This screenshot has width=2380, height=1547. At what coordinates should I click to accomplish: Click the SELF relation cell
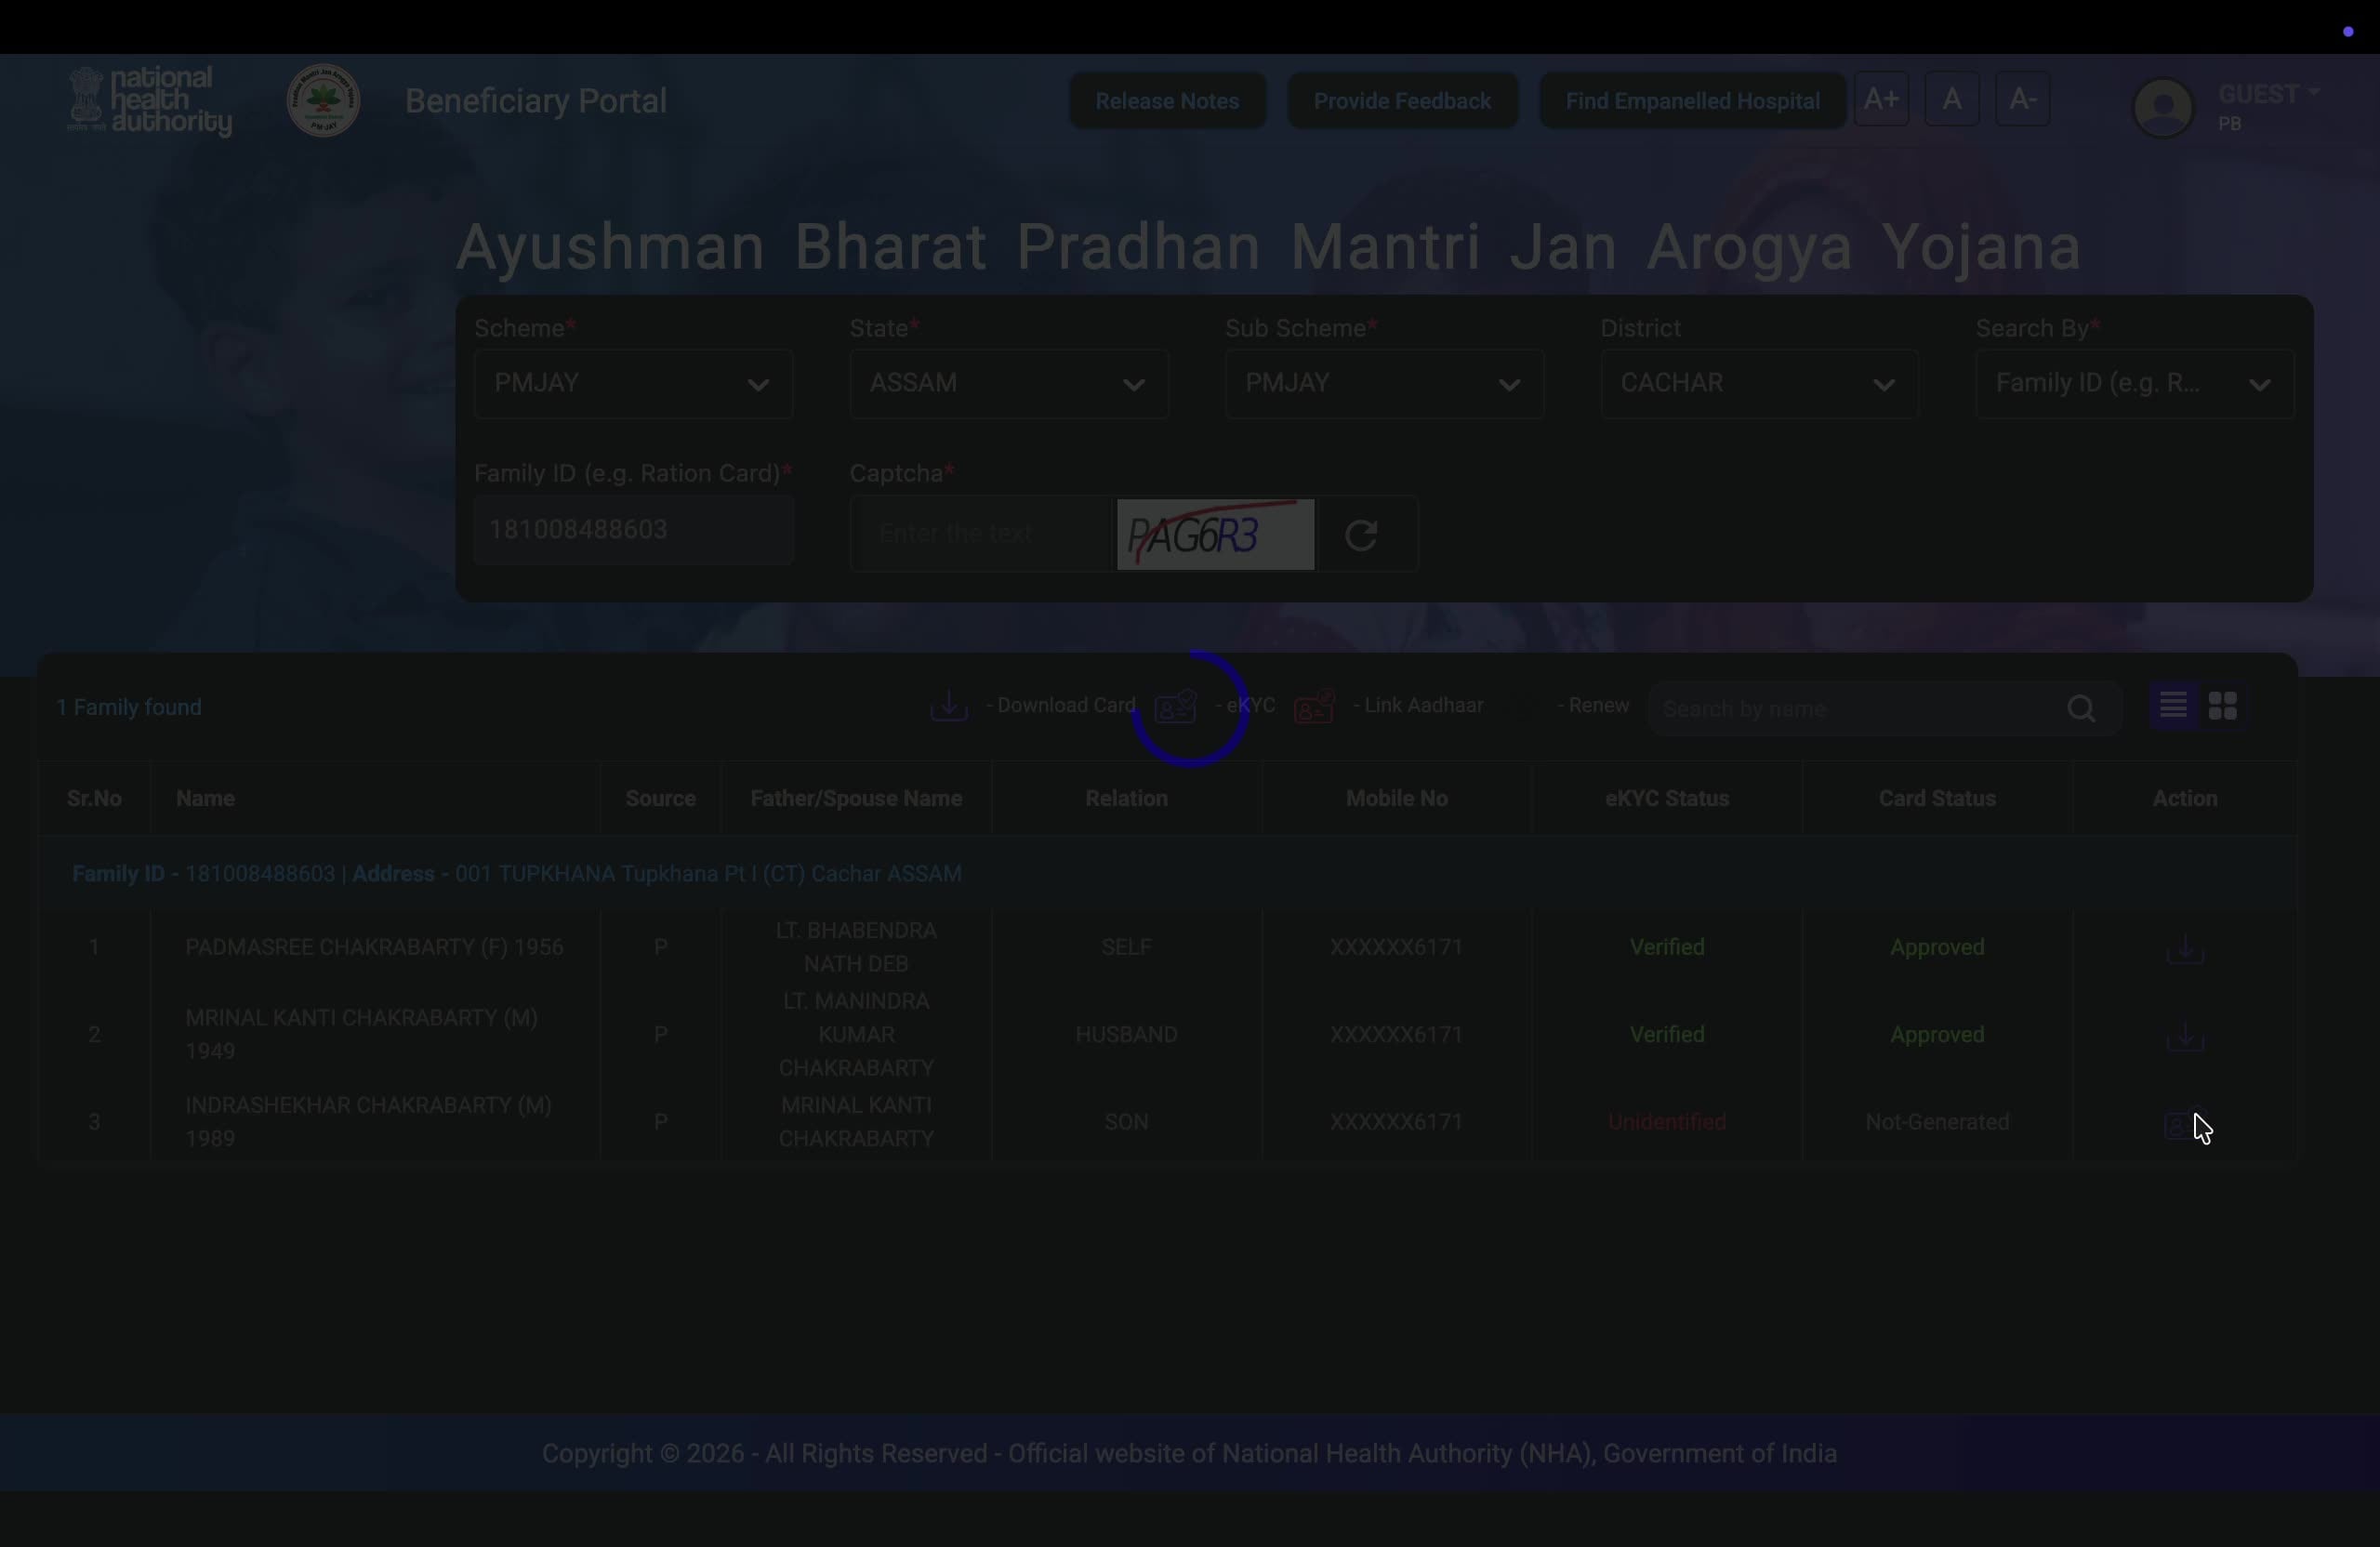click(1126, 947)
